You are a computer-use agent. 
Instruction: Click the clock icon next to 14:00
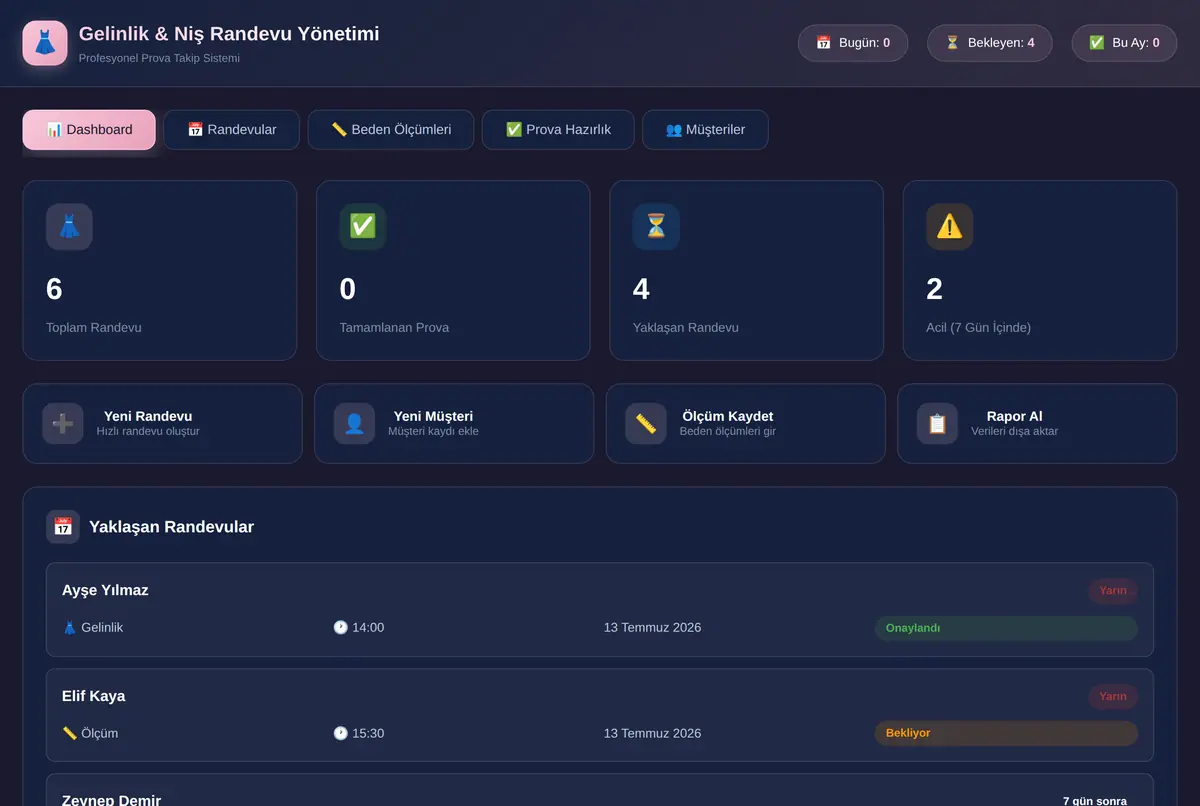(x=341, y=628)
